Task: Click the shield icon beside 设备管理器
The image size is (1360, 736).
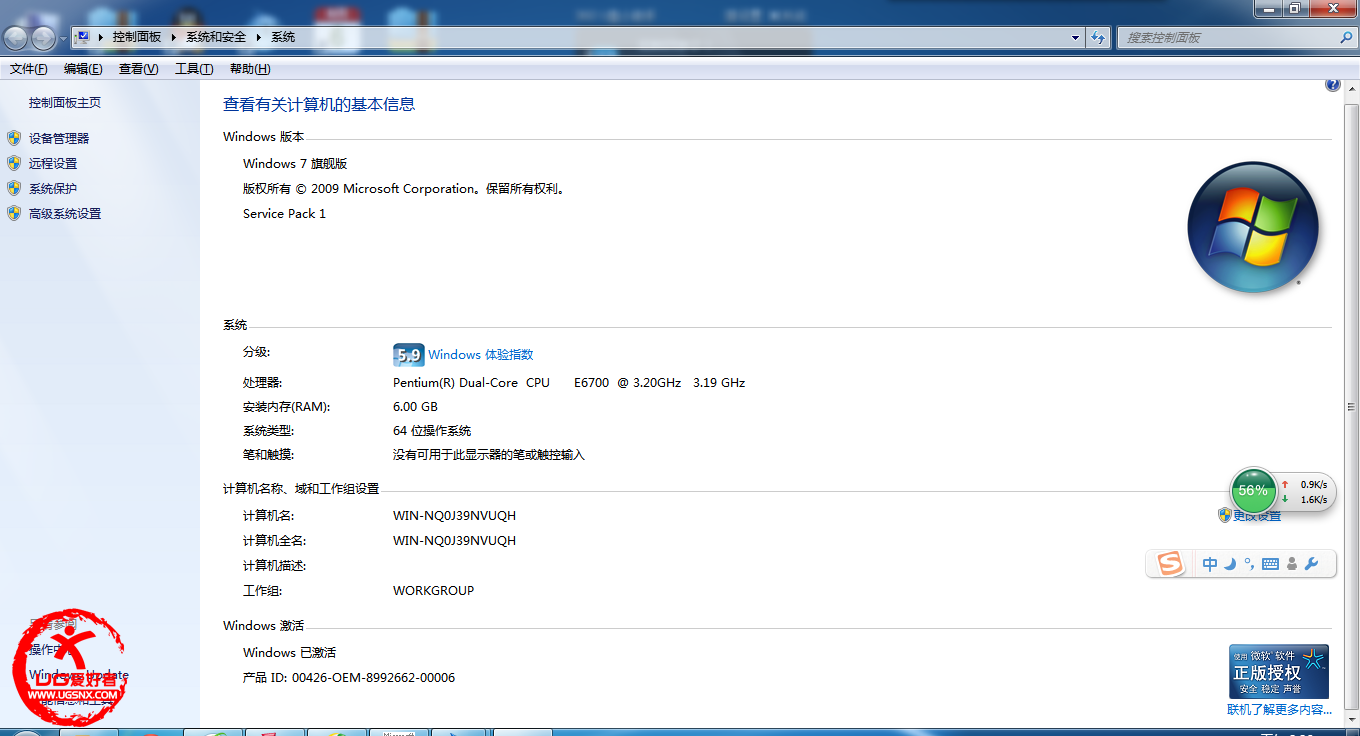Action: [13, 138]
